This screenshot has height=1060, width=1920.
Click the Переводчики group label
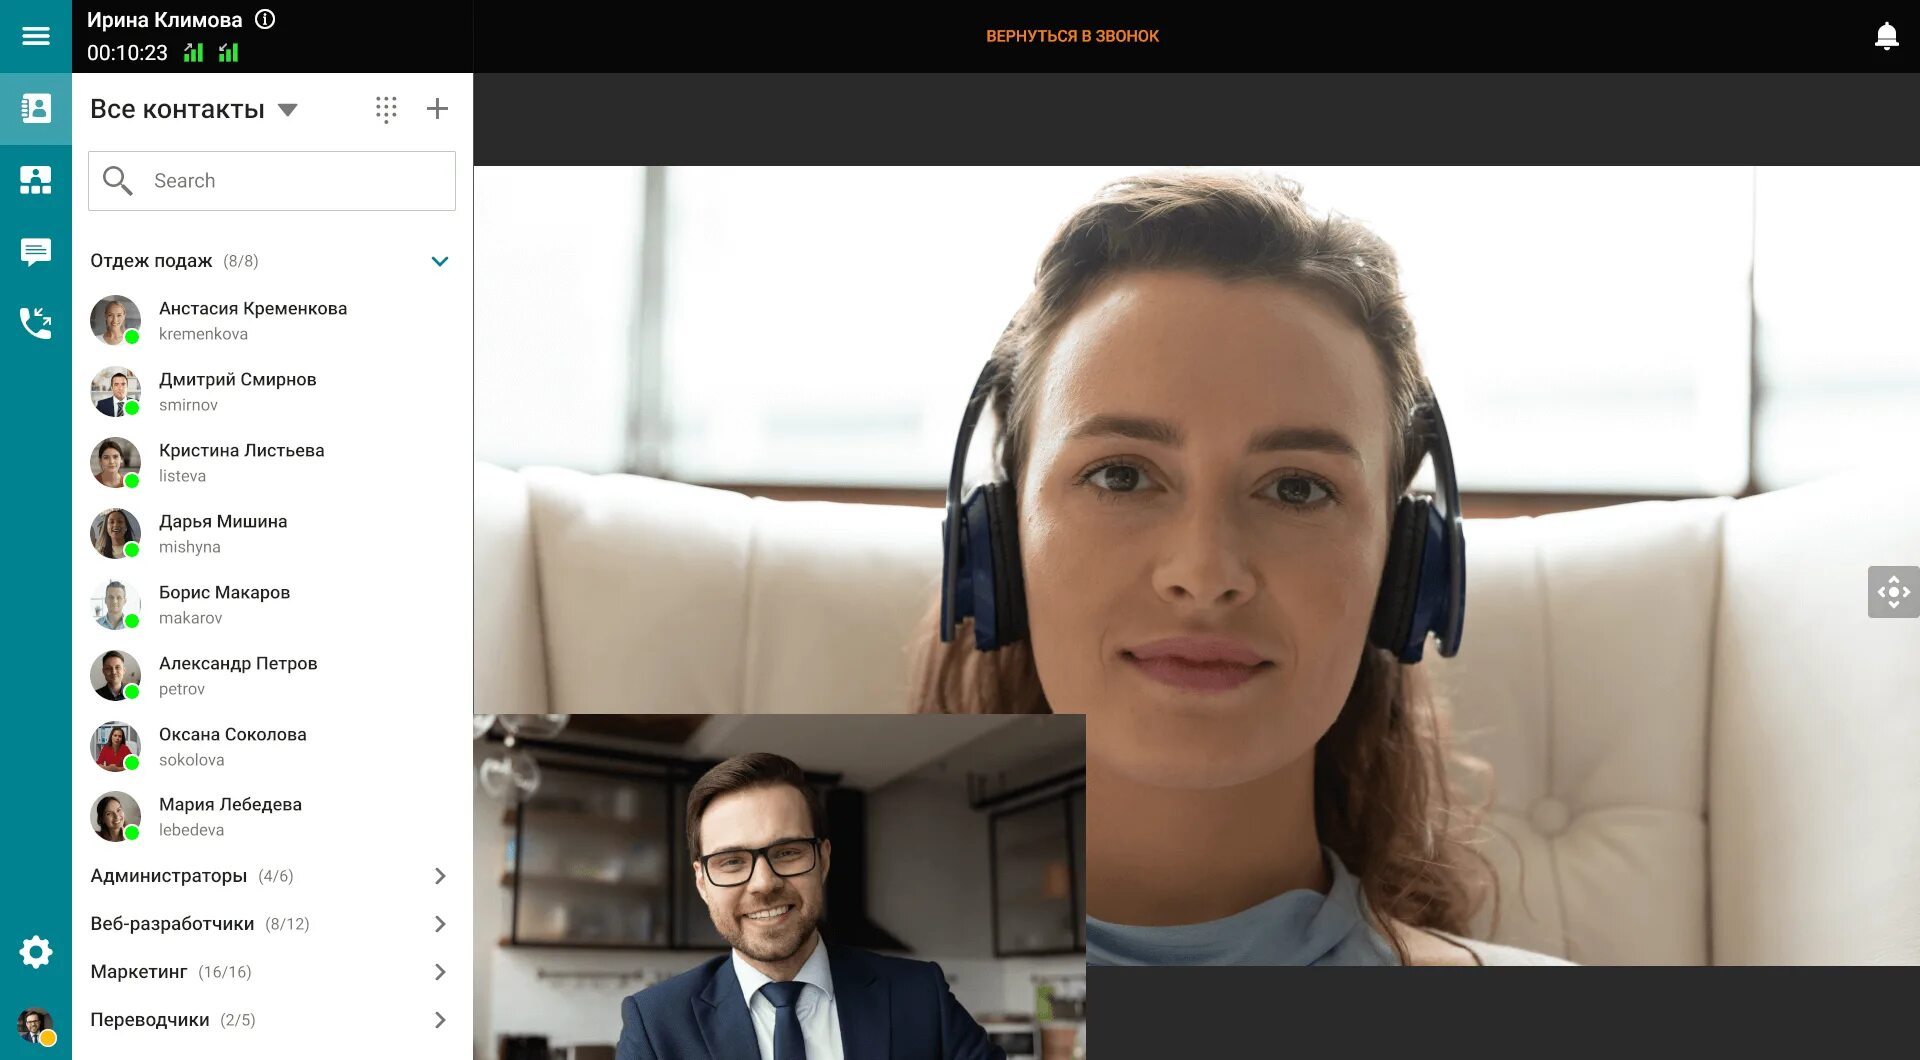(149, 1020)
